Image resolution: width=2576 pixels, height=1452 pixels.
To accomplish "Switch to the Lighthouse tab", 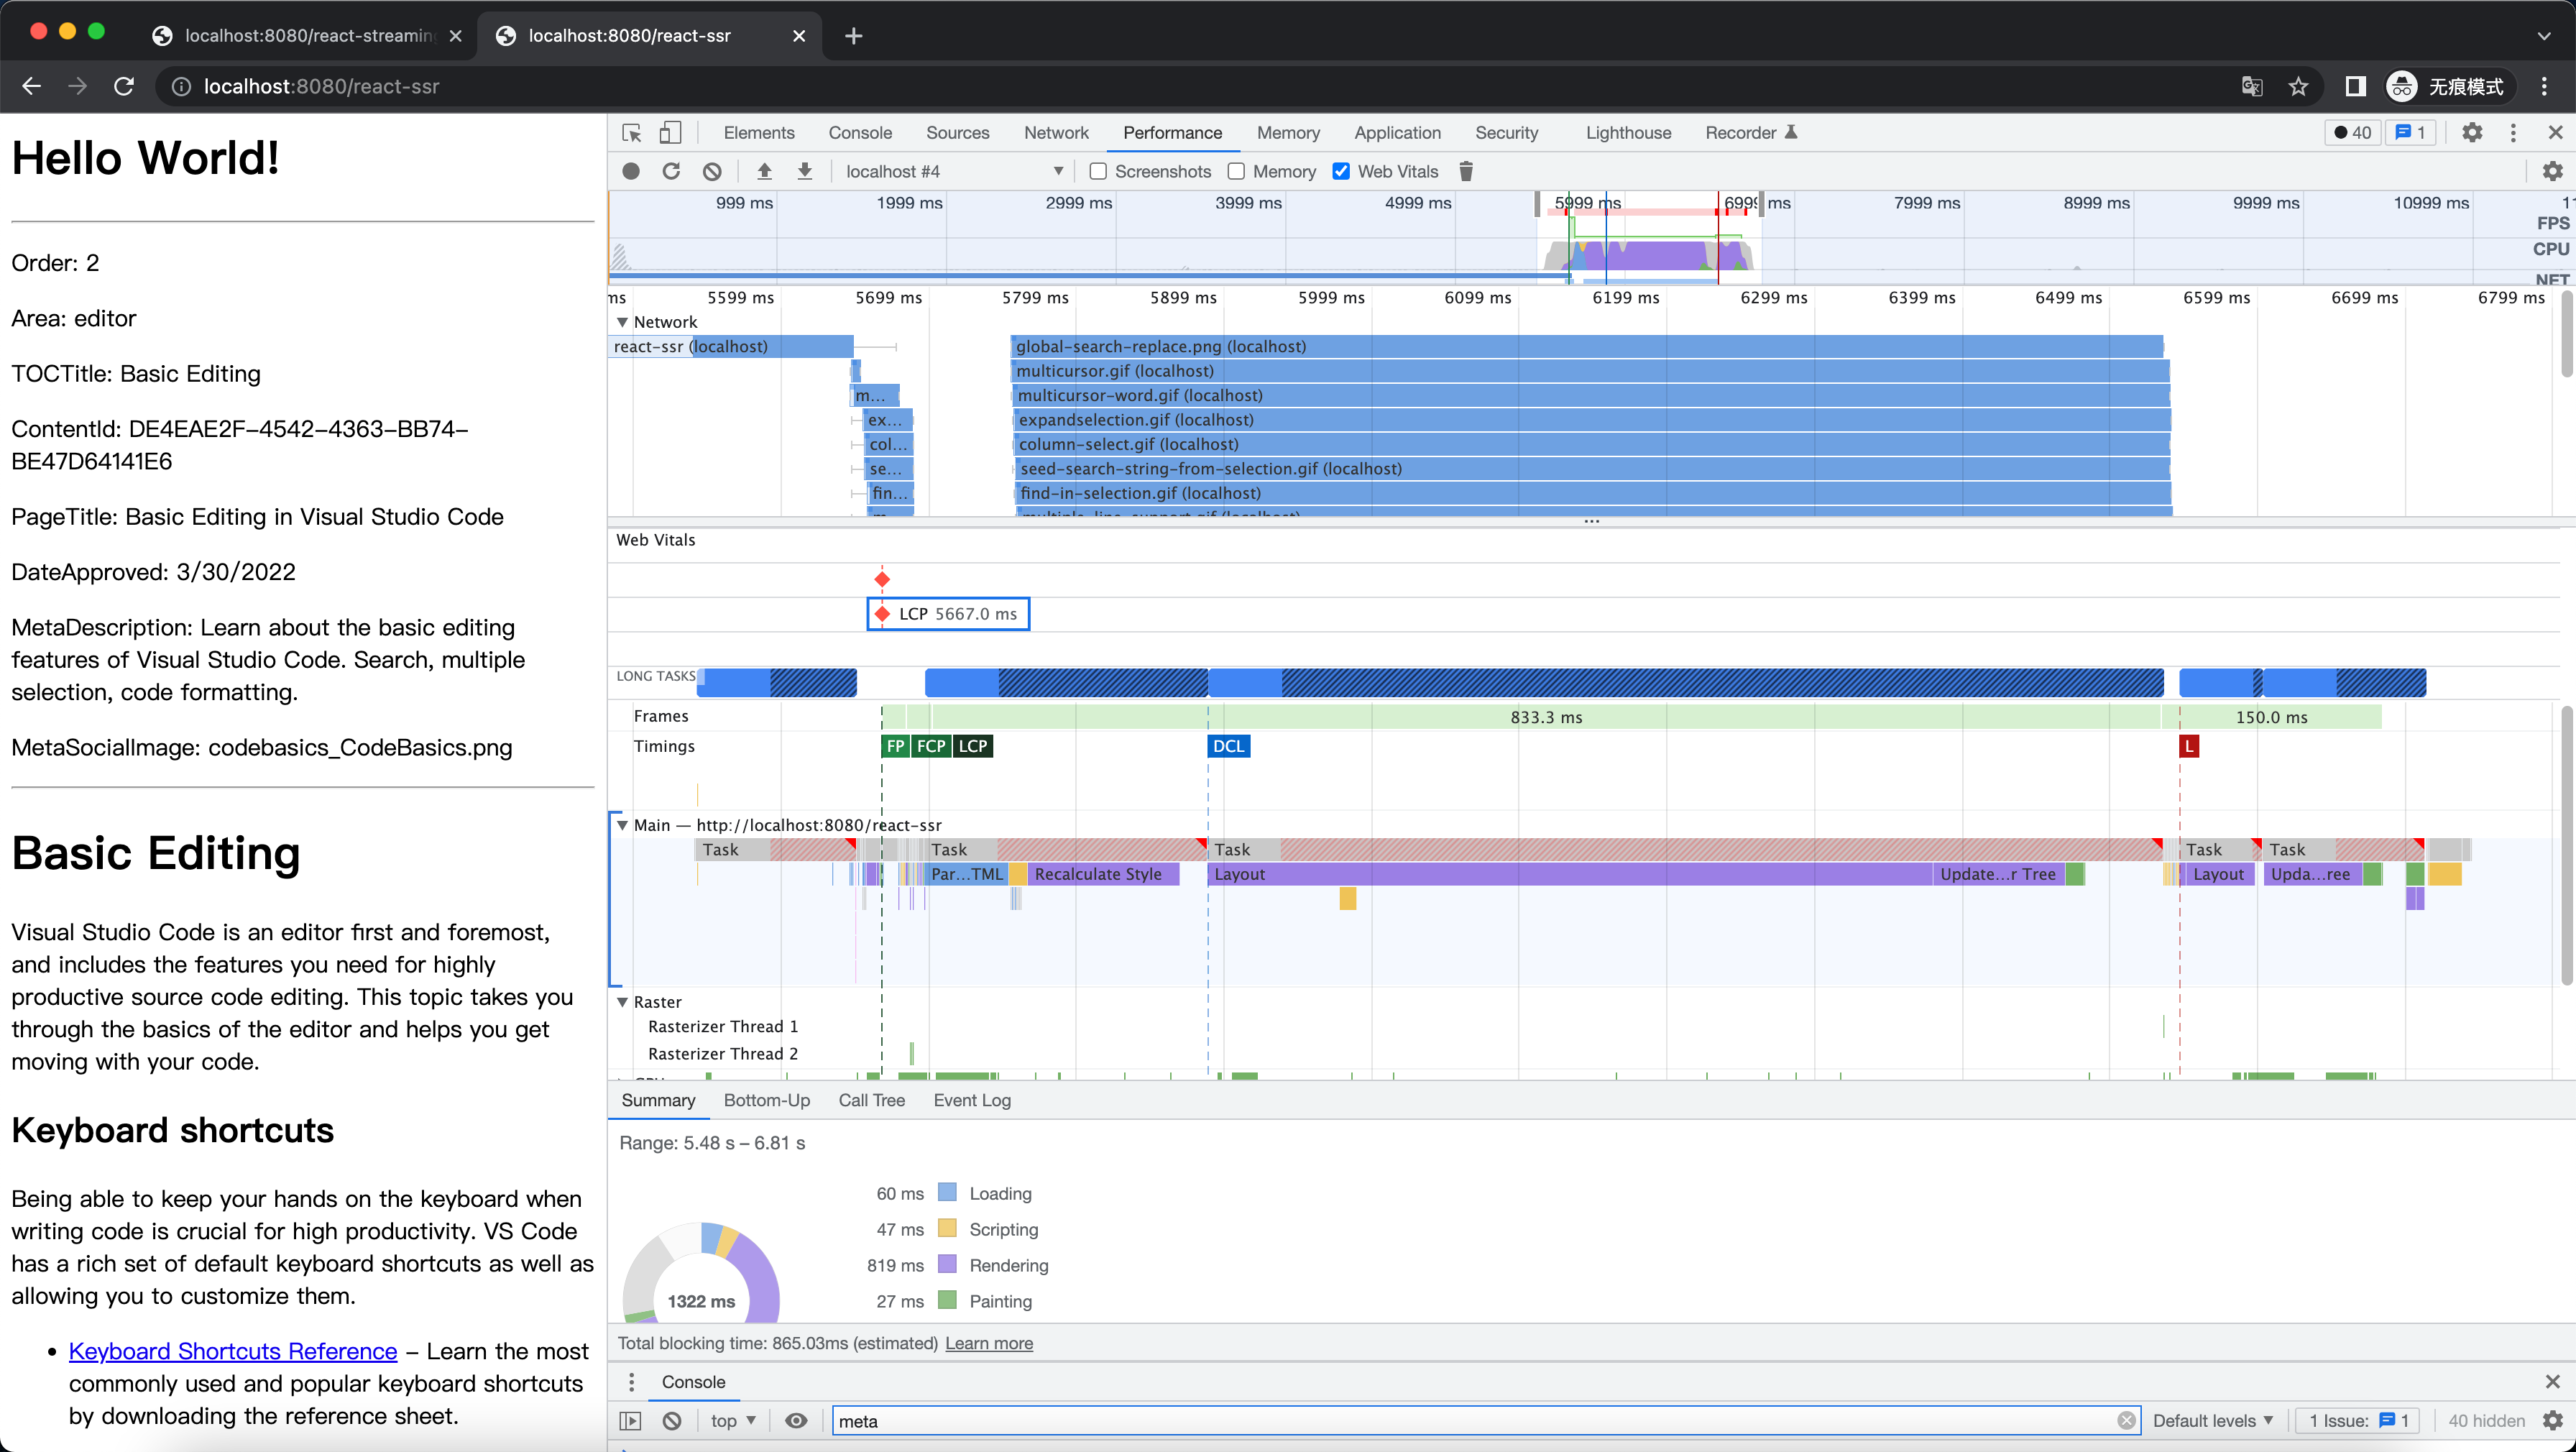I will click(x=1628, y=132).
